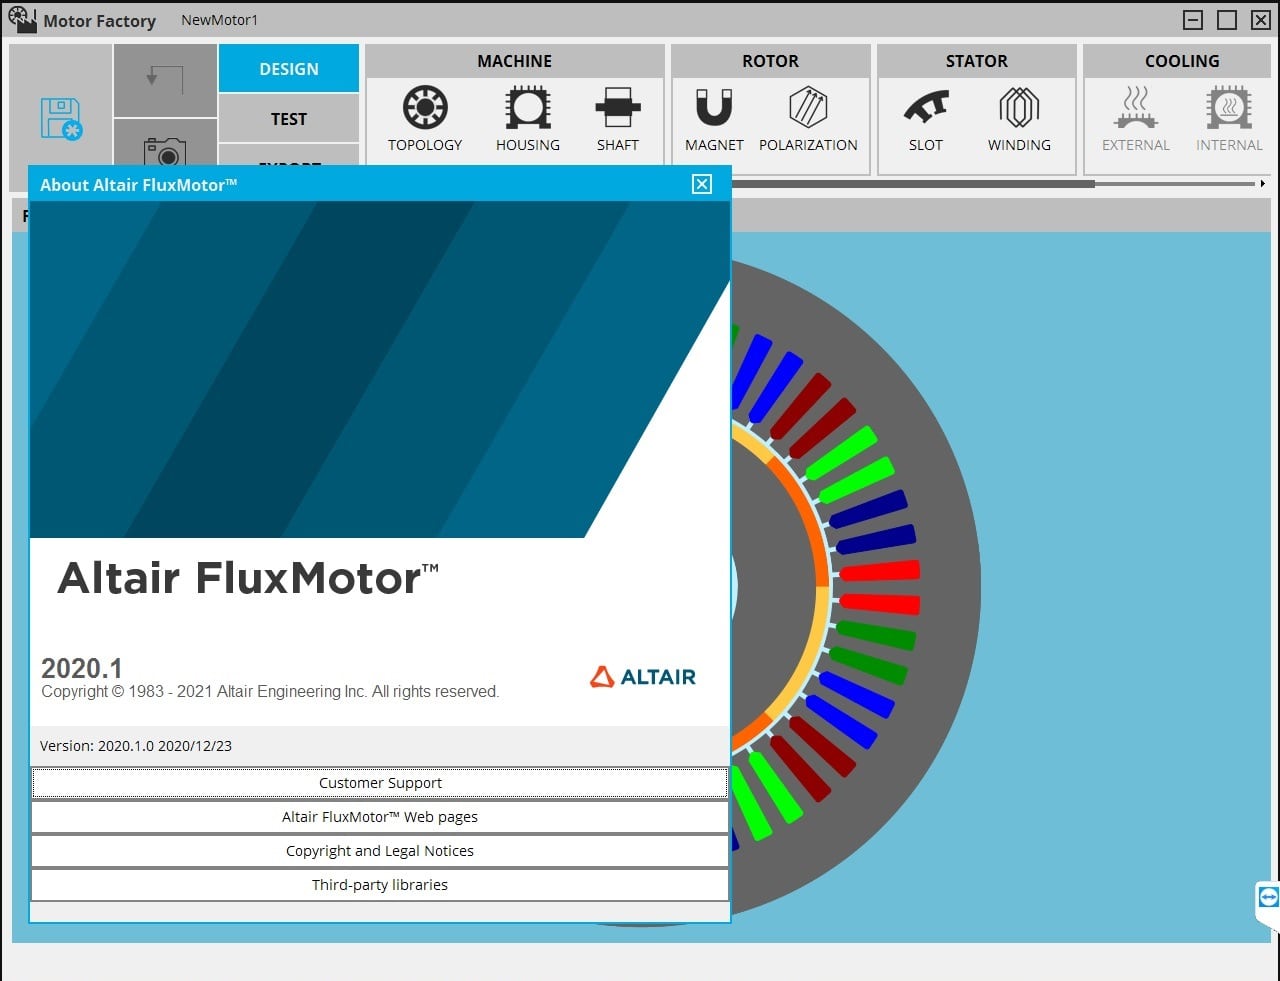Select the DESIGN tab
Viewport: 1280px width, 981px height.
[x=288, y=68]
